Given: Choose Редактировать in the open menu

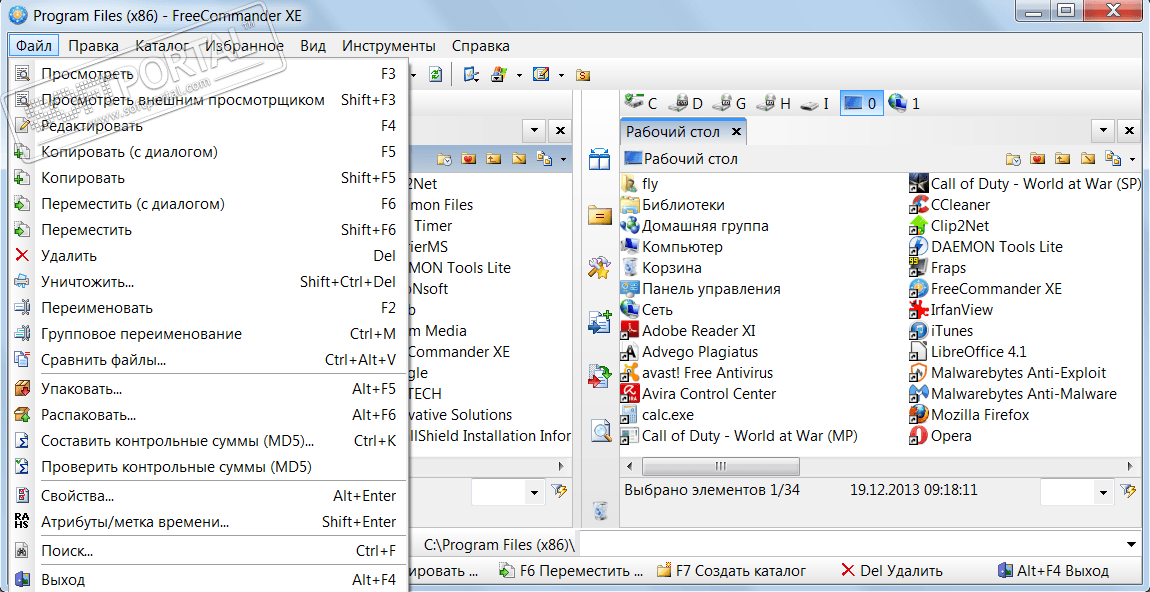Looking at the screenshot, I should click(206, 126).
